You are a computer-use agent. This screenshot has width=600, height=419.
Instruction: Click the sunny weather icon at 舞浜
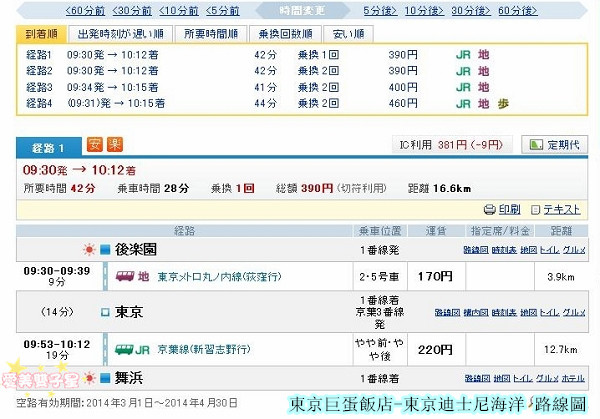pyautogui.click(x=89, y=378)
